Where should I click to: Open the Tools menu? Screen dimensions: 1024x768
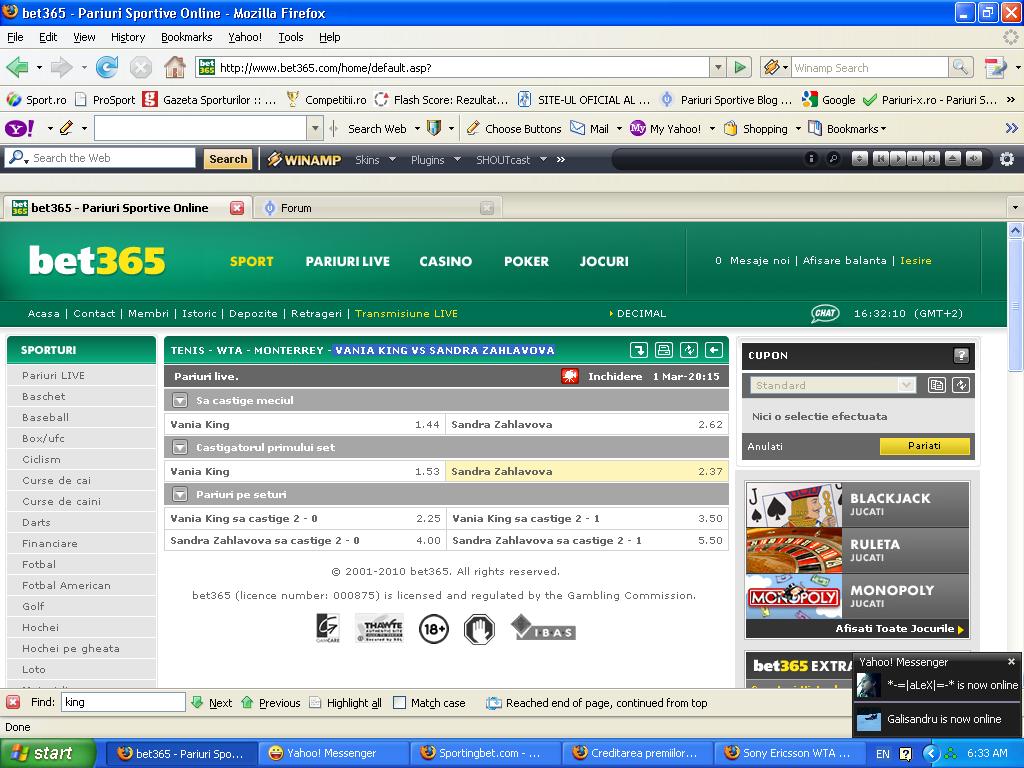click(x=291, y=37)
